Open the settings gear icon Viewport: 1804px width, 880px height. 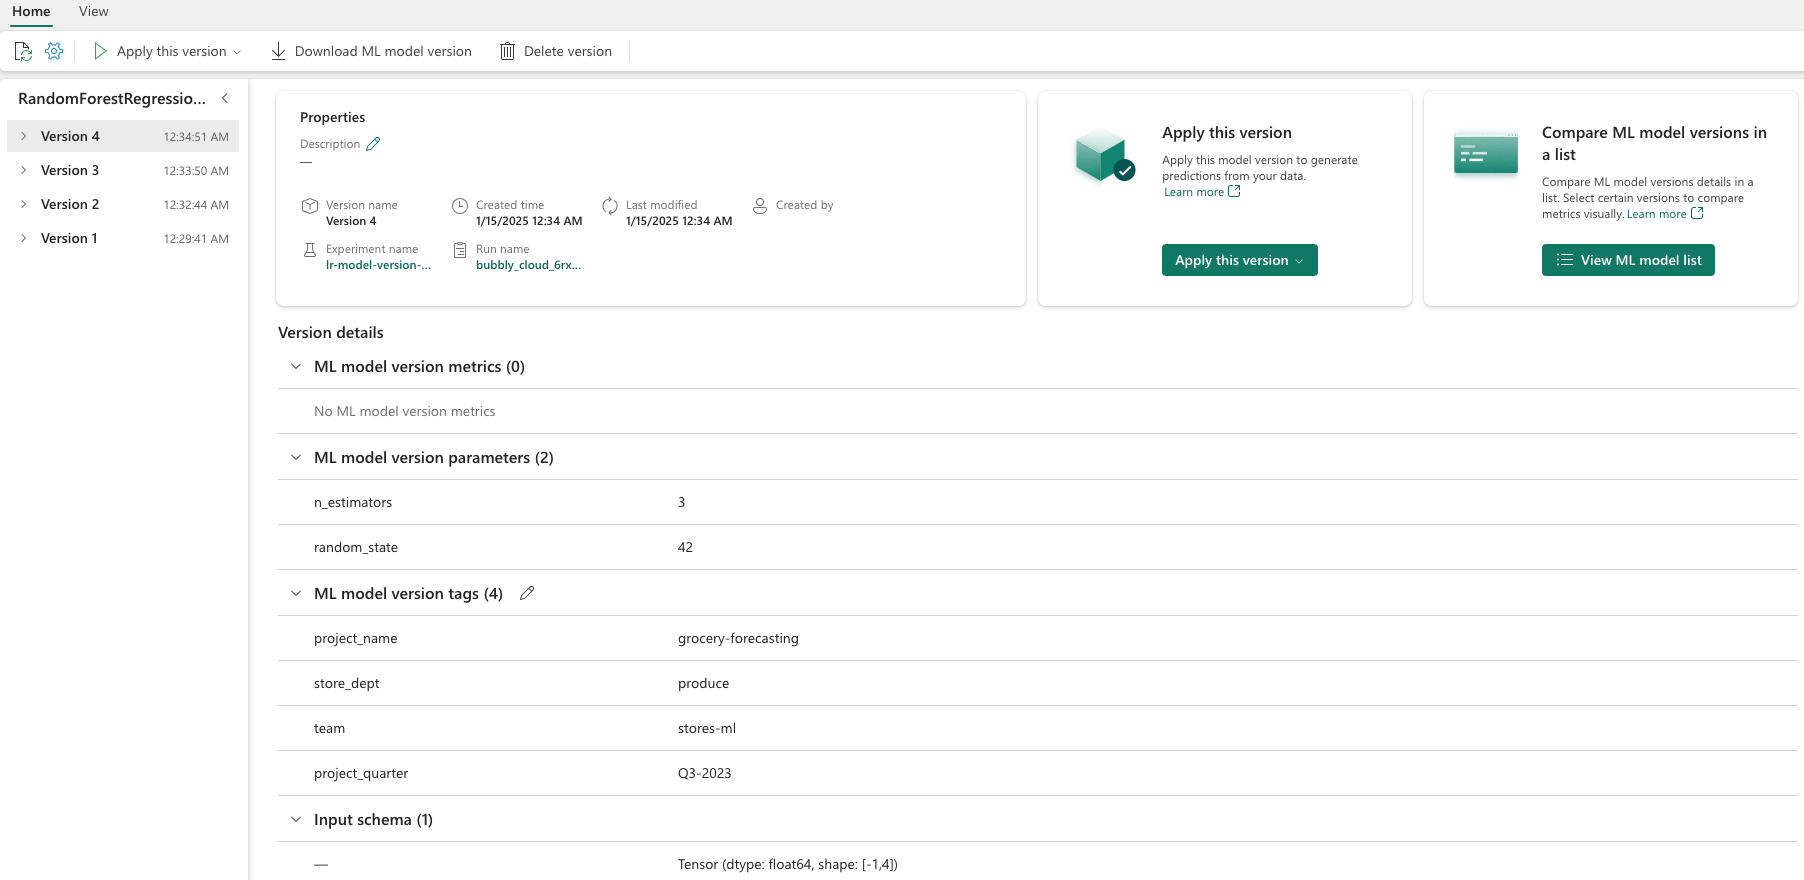[x=54, y=51]
